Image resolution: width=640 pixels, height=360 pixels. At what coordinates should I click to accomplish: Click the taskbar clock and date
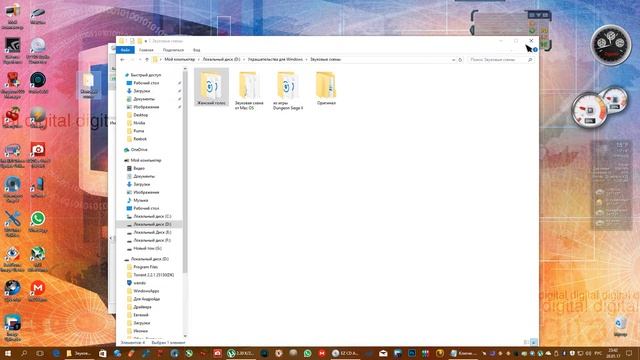pos(613,353)
